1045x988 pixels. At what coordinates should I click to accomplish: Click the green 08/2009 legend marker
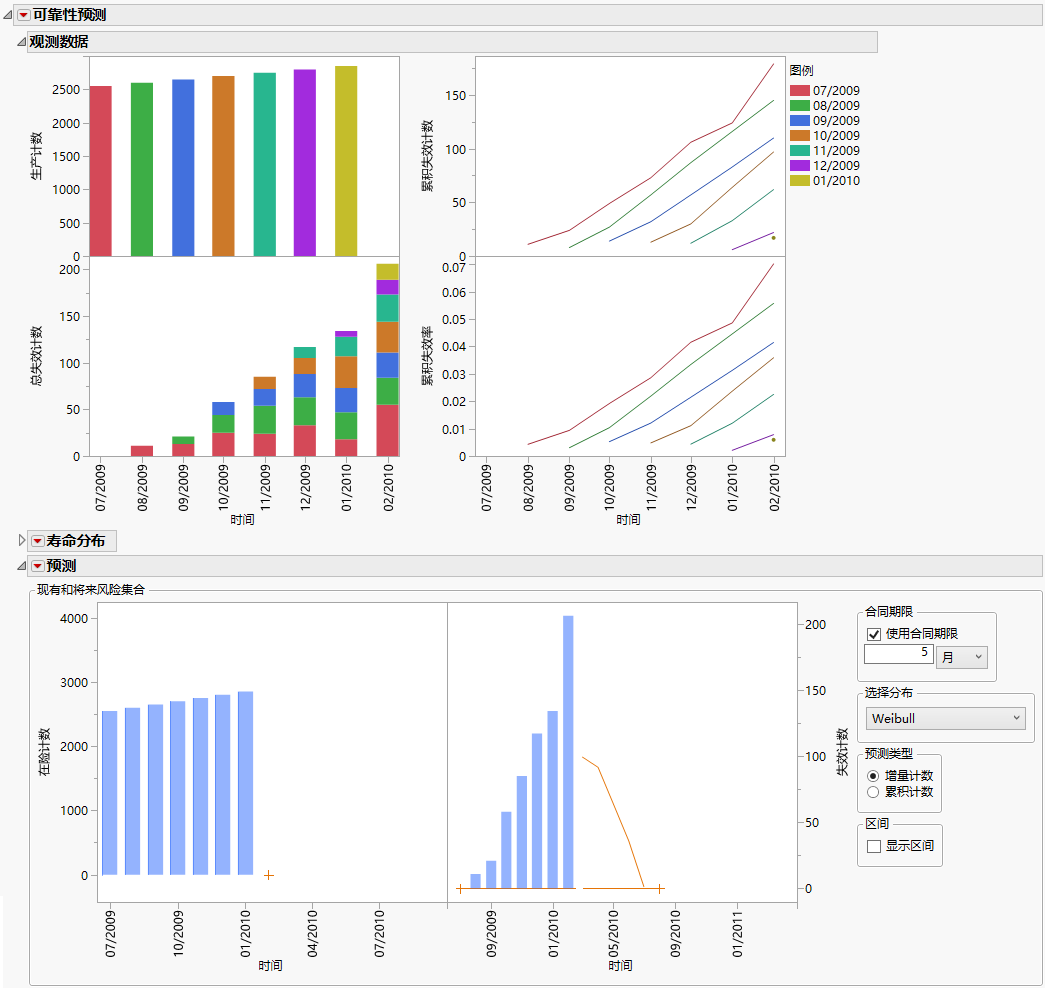800,106
